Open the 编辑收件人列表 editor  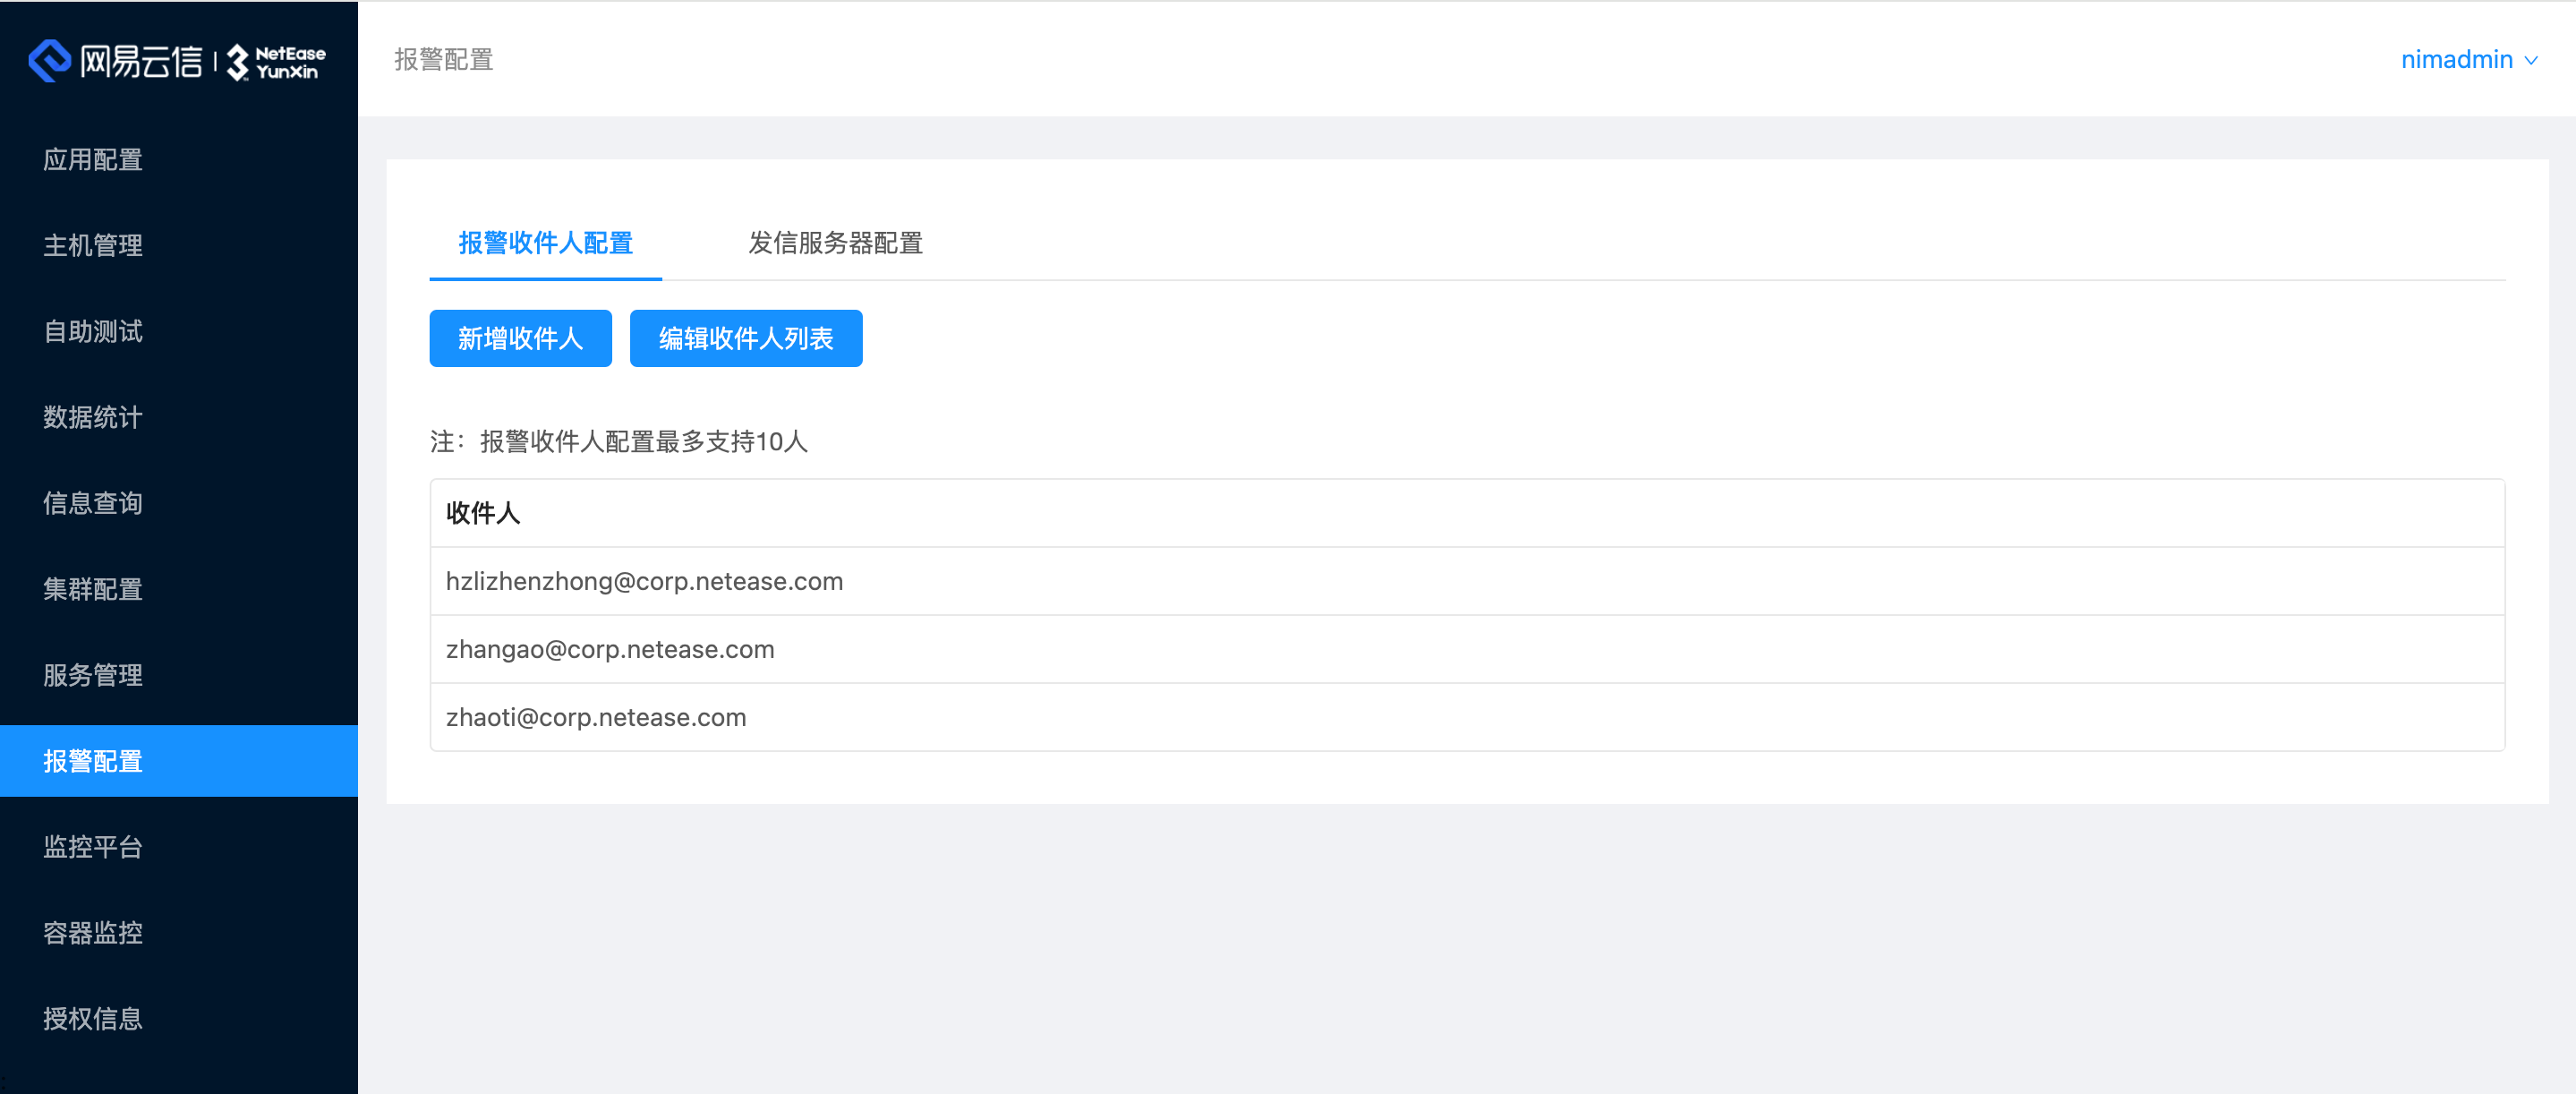click(745, 338)
